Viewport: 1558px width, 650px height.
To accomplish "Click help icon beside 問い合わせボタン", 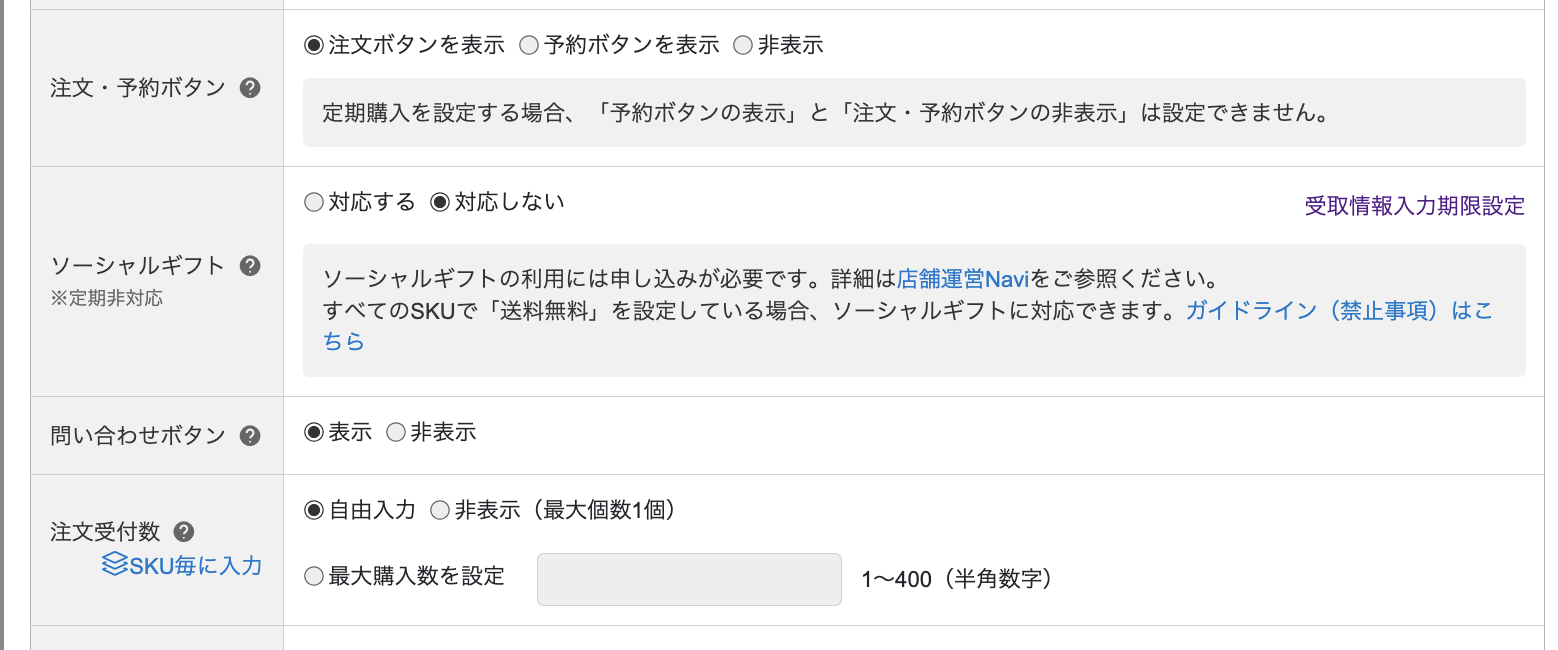I will click(251, 436).
